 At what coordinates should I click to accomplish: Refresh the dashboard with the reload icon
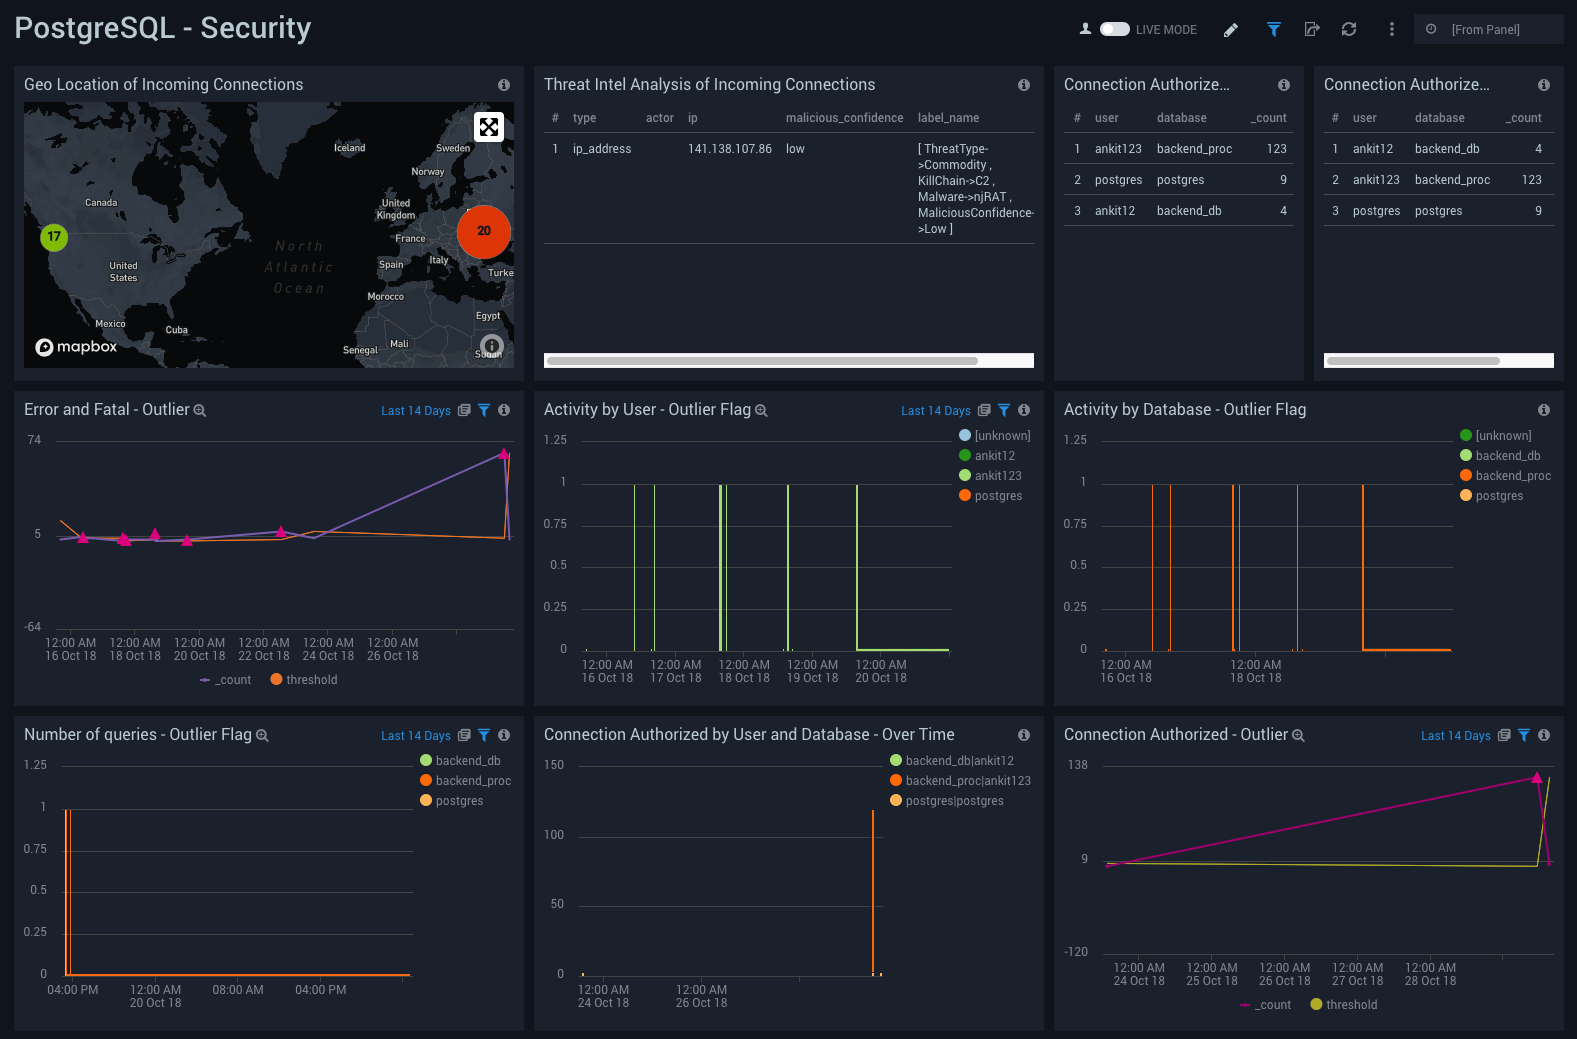coord(1349,30)
